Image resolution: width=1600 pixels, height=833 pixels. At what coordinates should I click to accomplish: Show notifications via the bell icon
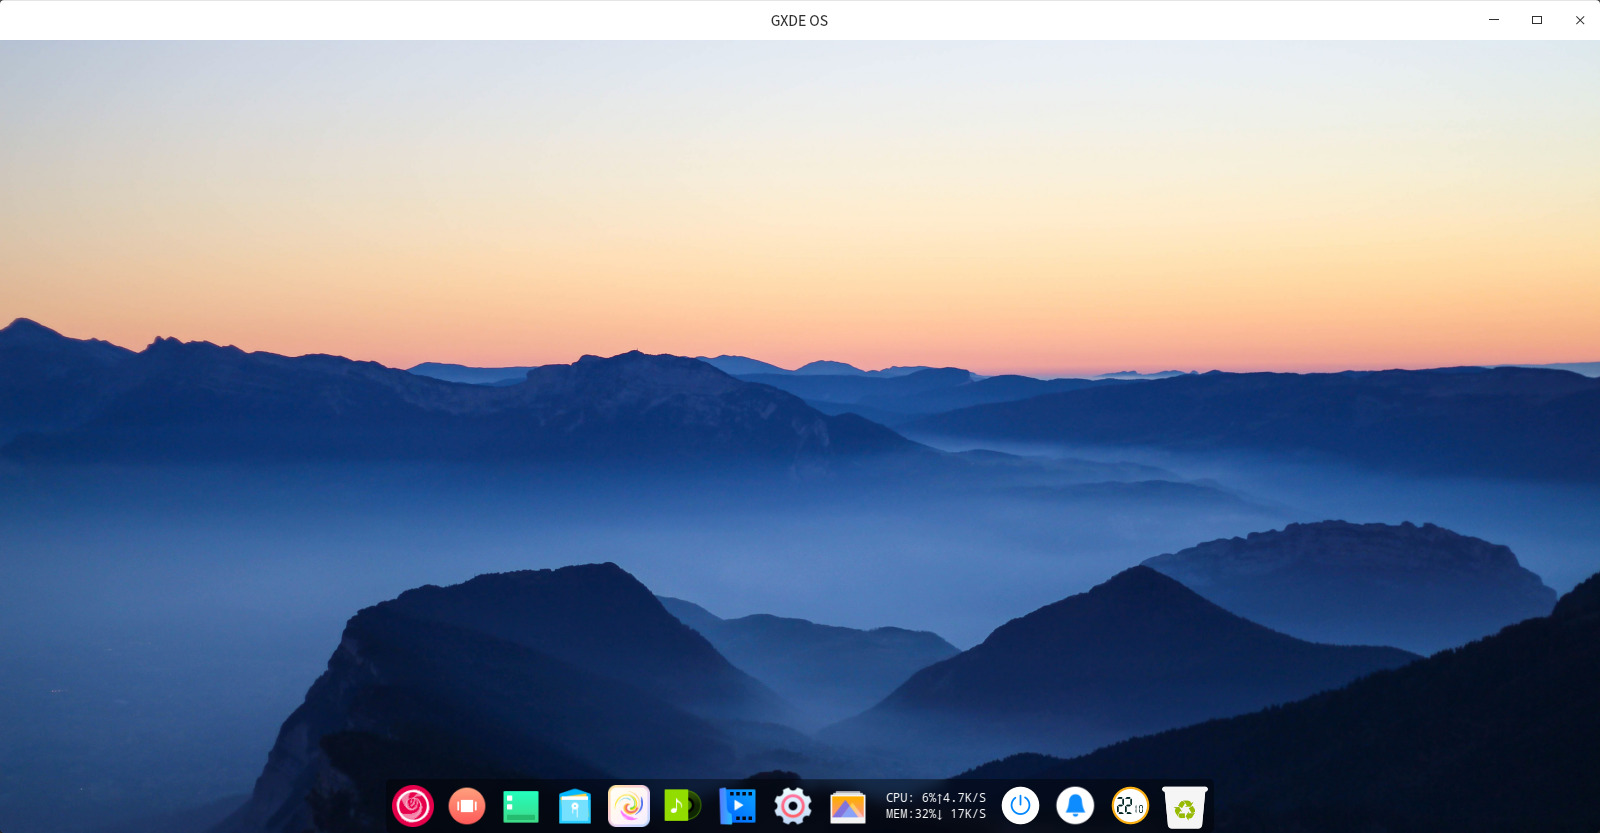point(1075,806)
